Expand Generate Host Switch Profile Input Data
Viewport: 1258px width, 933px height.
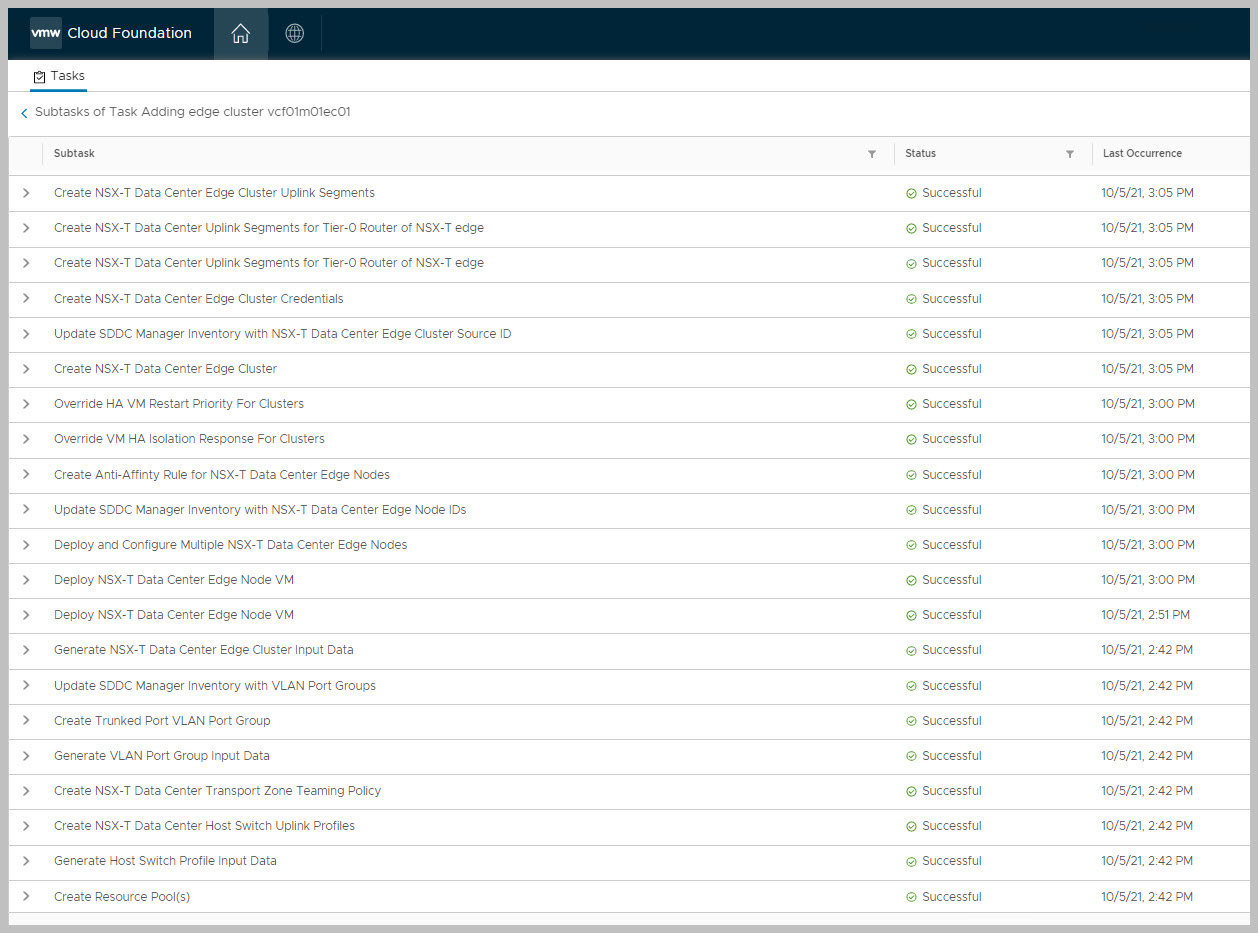click(x=26, y=861)
